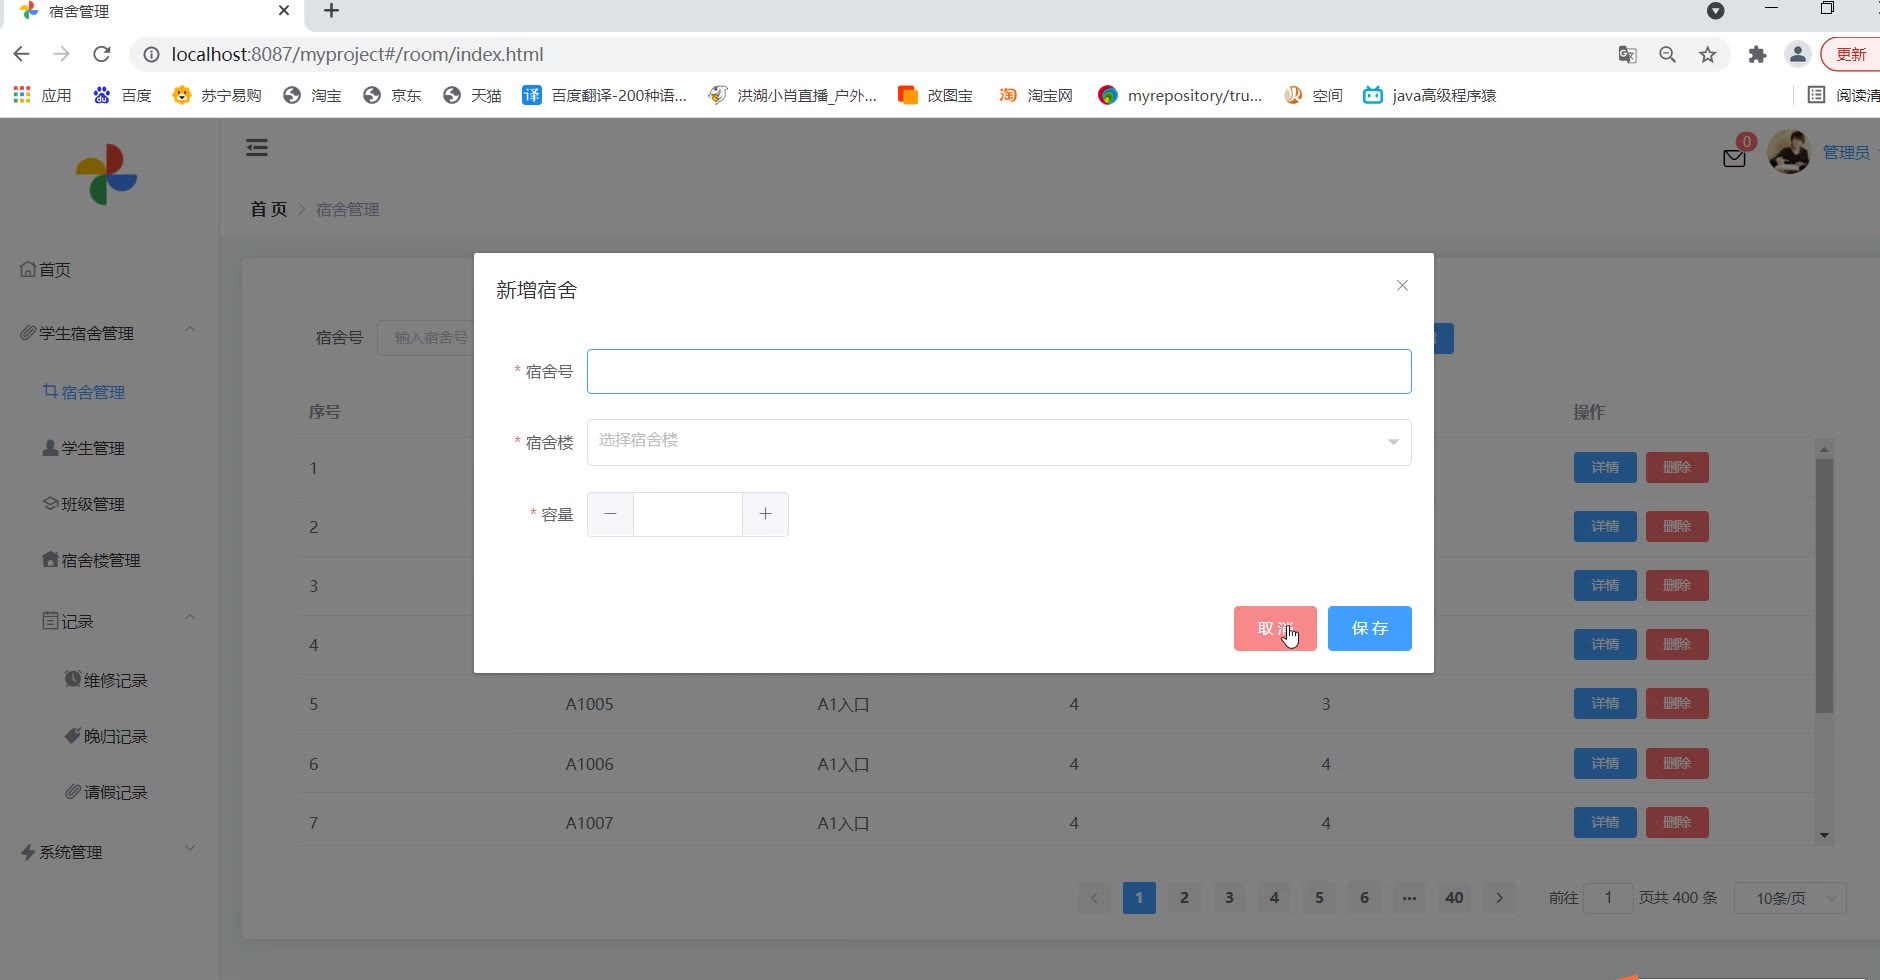Open the 10条/页 page size dropdown
The width and height of the screenshot is (1880, 980).
[x=1790, y=898]
